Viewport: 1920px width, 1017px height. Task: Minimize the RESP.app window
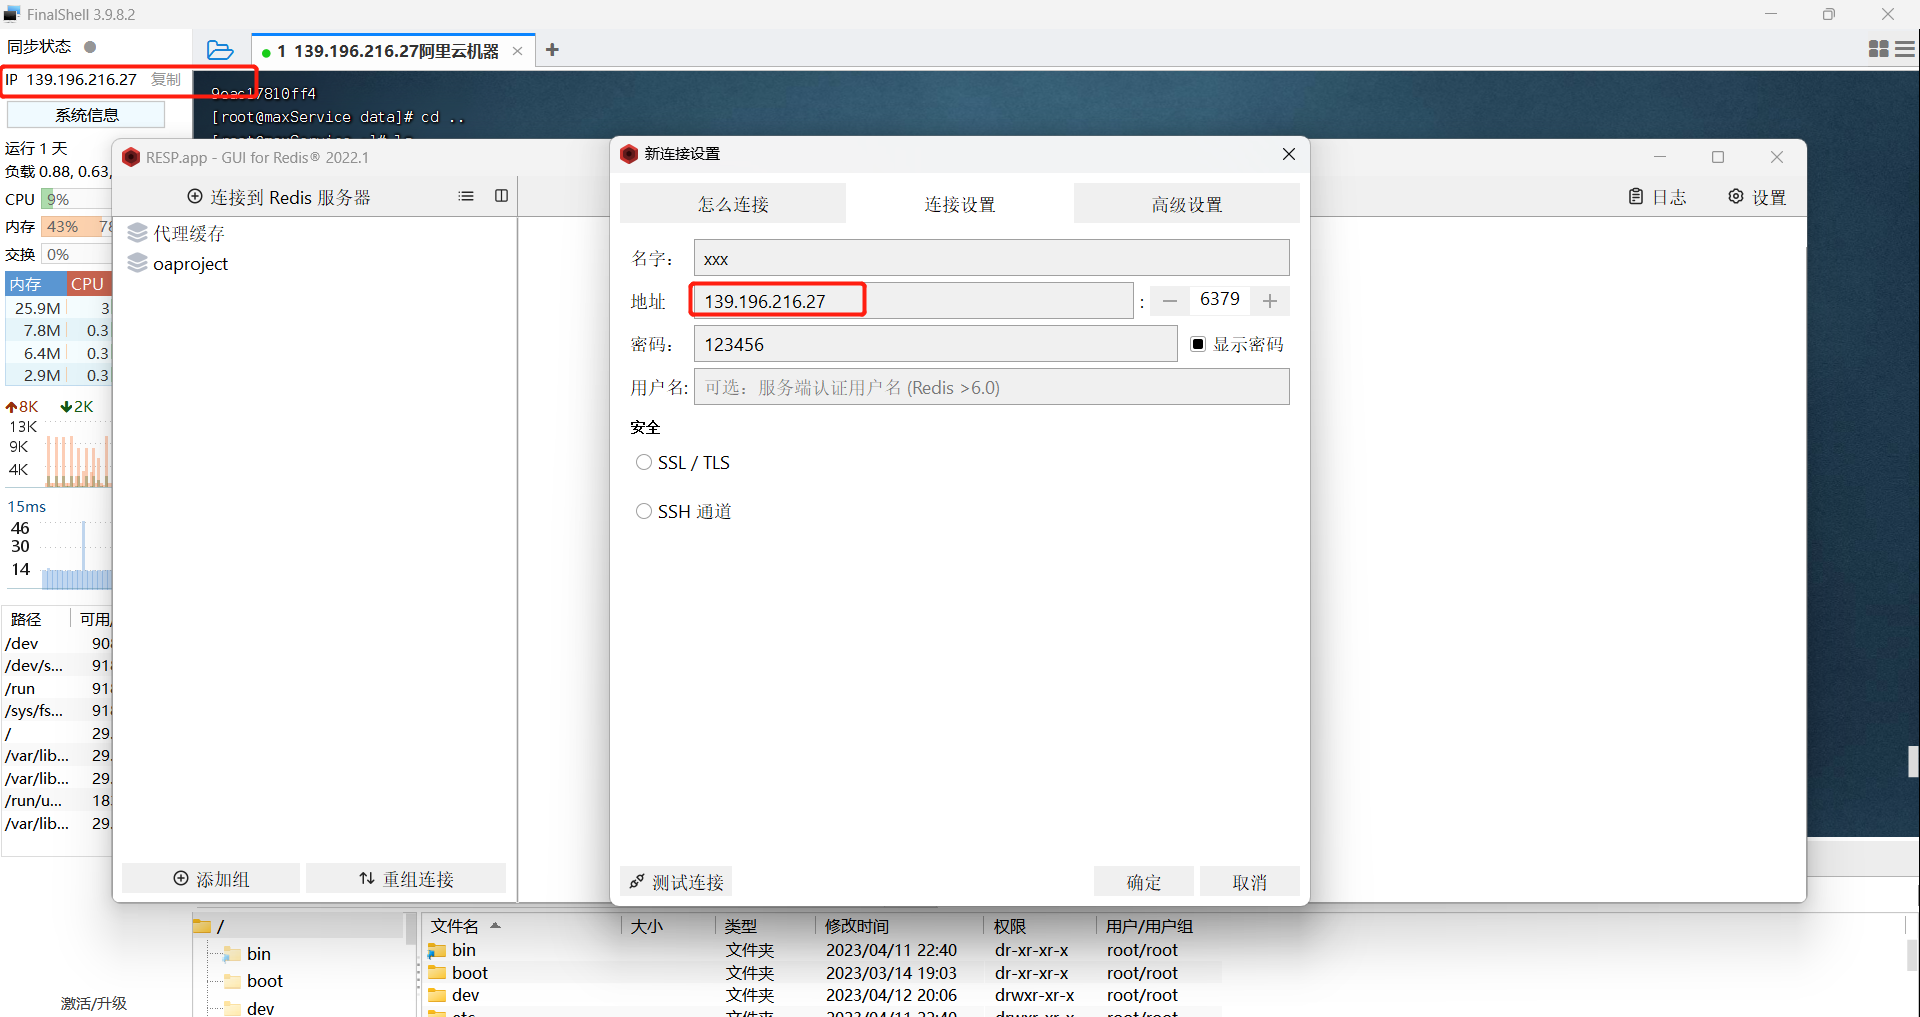1660,157
